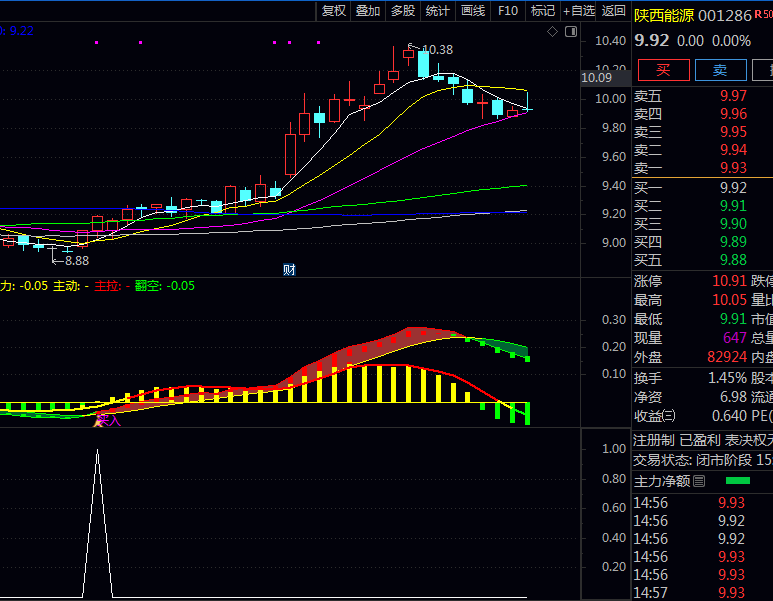Open the 标记 mark menu

pos(543,11)
